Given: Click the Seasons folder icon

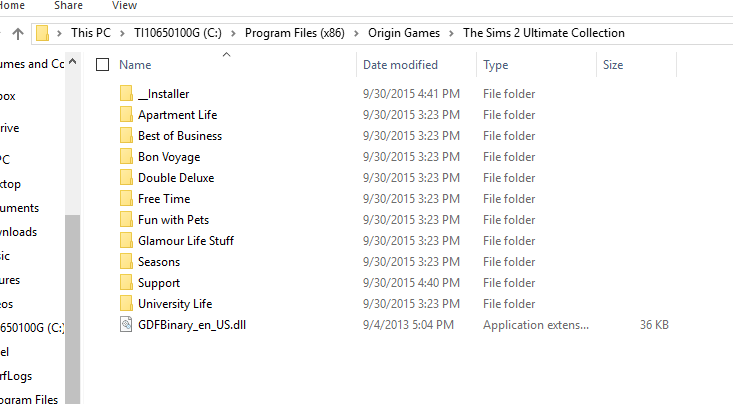Looking at the screenshot, I should (126, 262).
